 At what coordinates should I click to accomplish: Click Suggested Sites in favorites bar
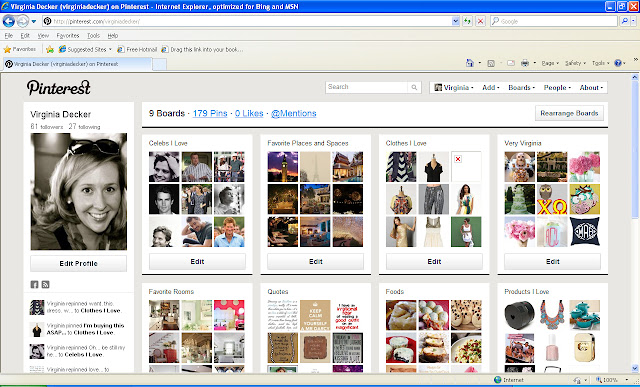click(85, 49)
